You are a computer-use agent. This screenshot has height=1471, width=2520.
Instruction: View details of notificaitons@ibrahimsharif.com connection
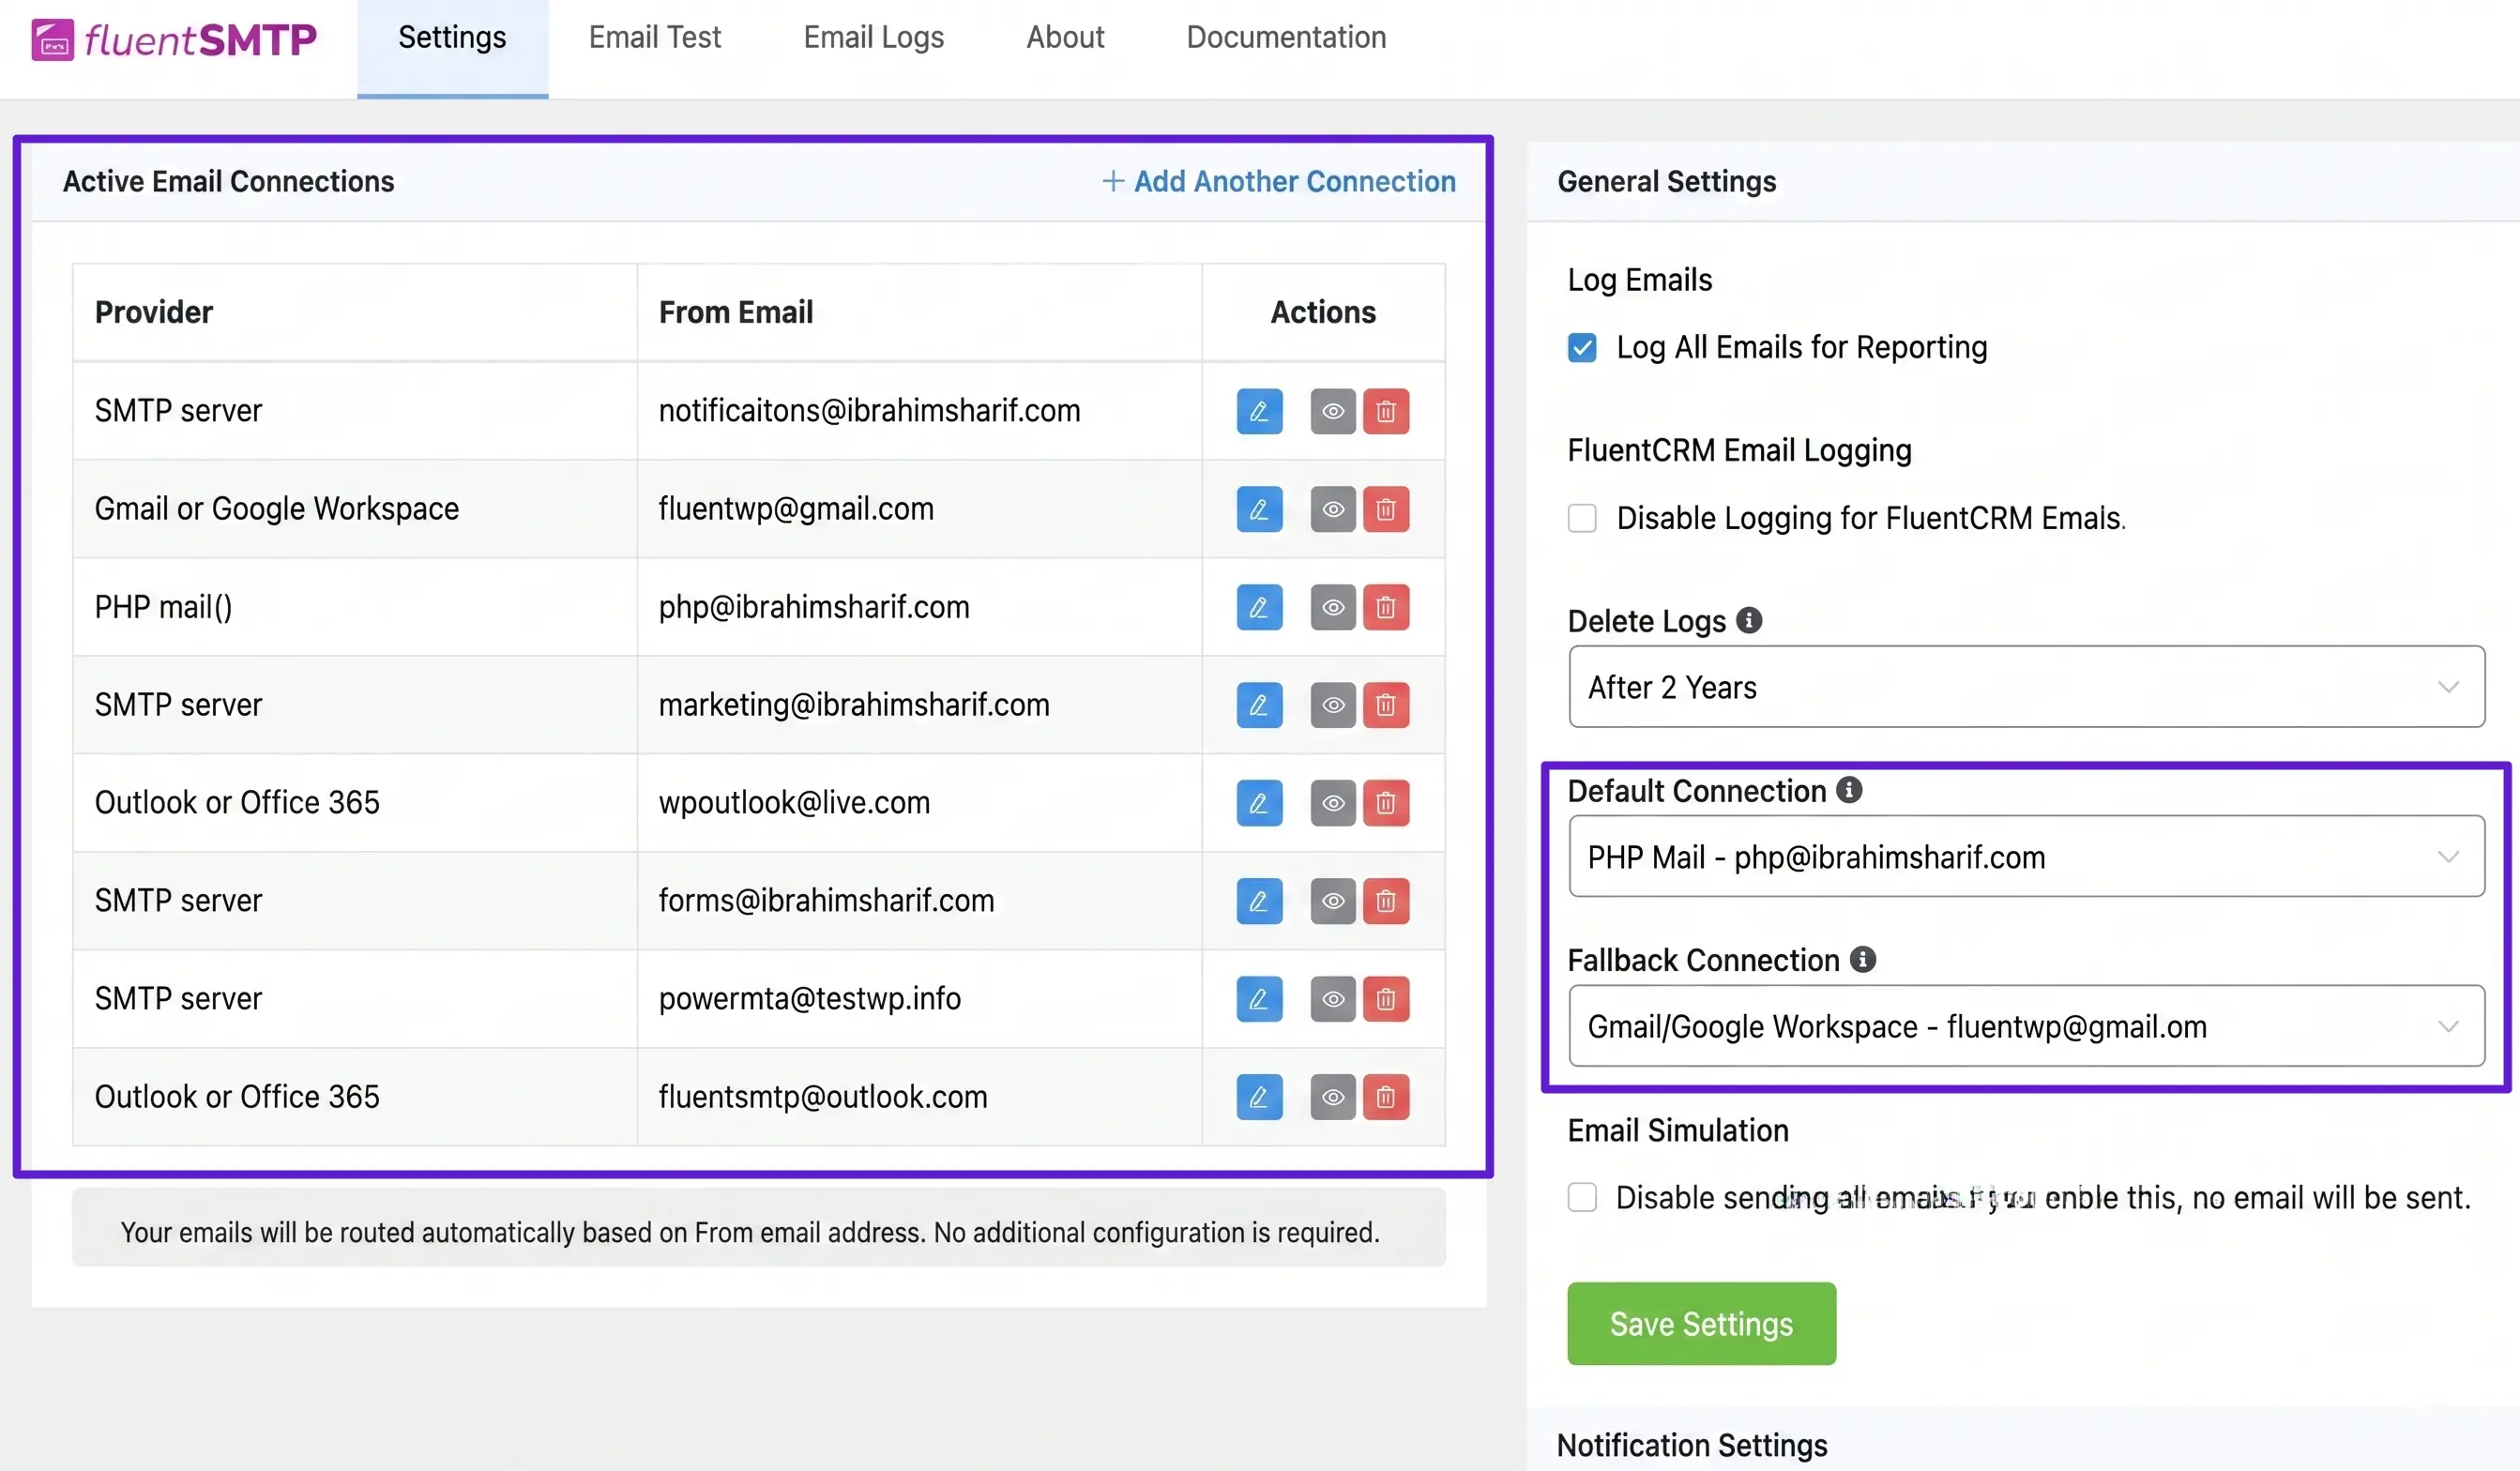pos(1333,411)
